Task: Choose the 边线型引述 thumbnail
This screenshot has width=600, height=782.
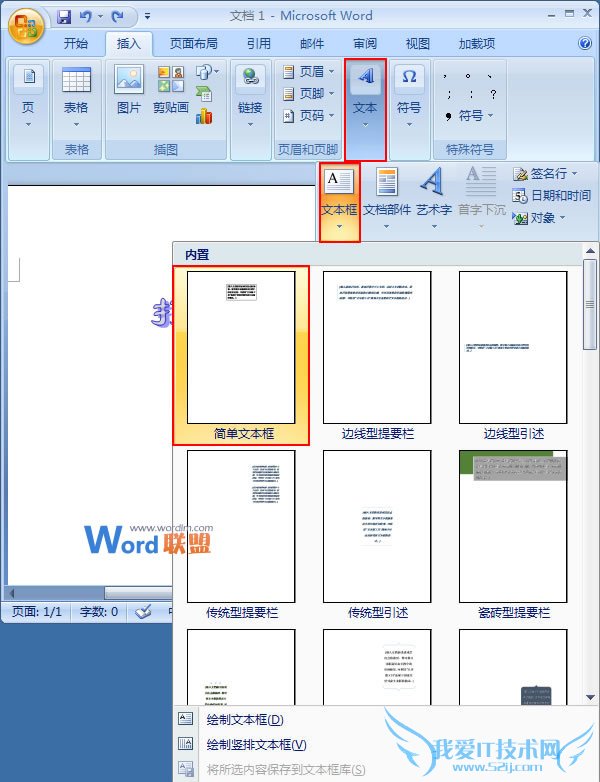Action: point(513,356)
